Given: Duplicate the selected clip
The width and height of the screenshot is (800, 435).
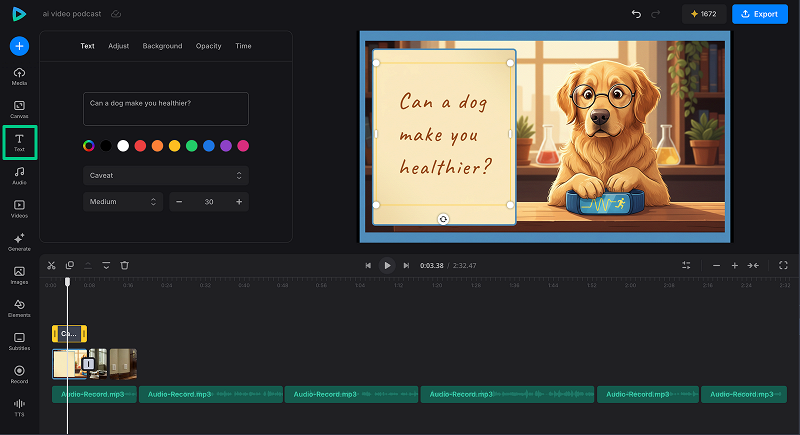Looking at the screenshot, I should tap(70, 265).
